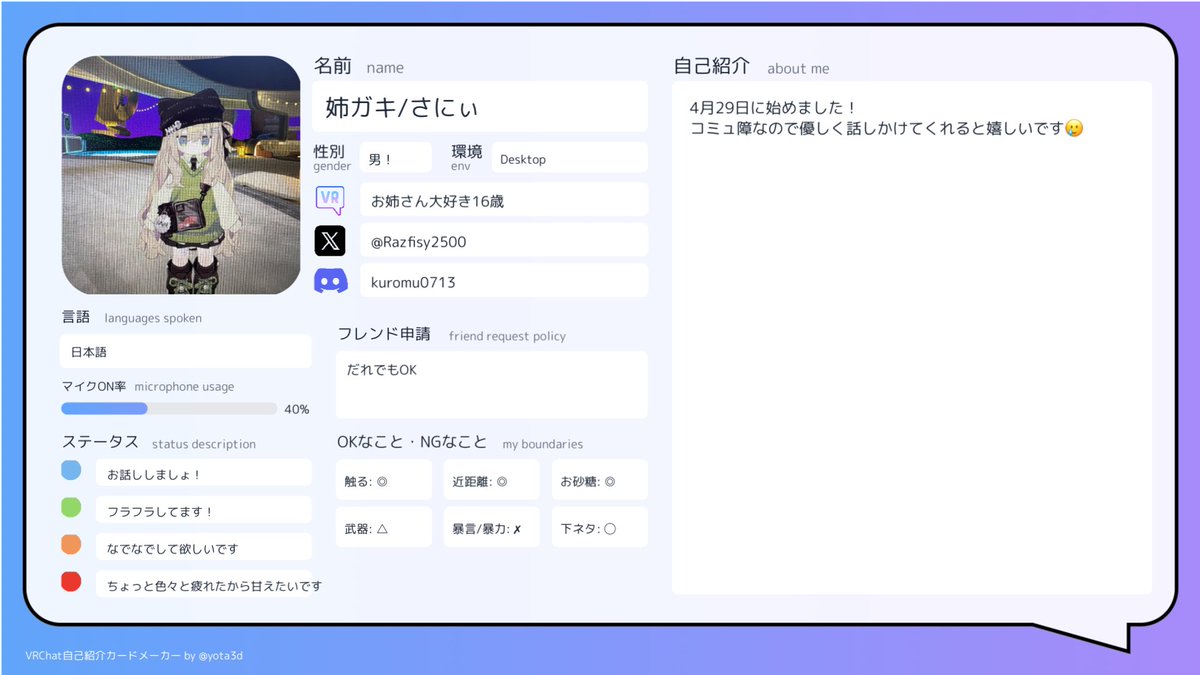Click the languages field showing 日本語
The image size is (1200, 675).
[x=186, y=352]
